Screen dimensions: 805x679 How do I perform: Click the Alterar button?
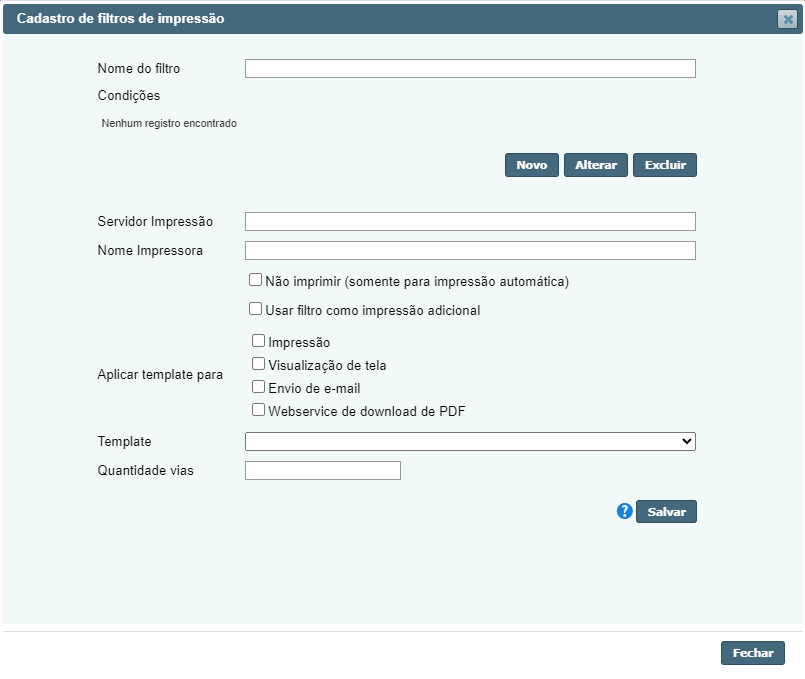pos(596,165)
